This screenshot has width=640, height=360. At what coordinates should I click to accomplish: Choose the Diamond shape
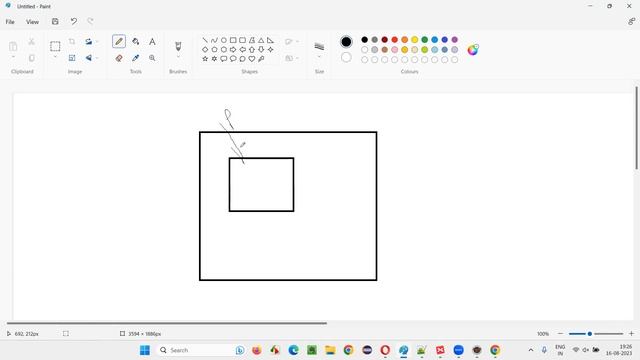205,49
